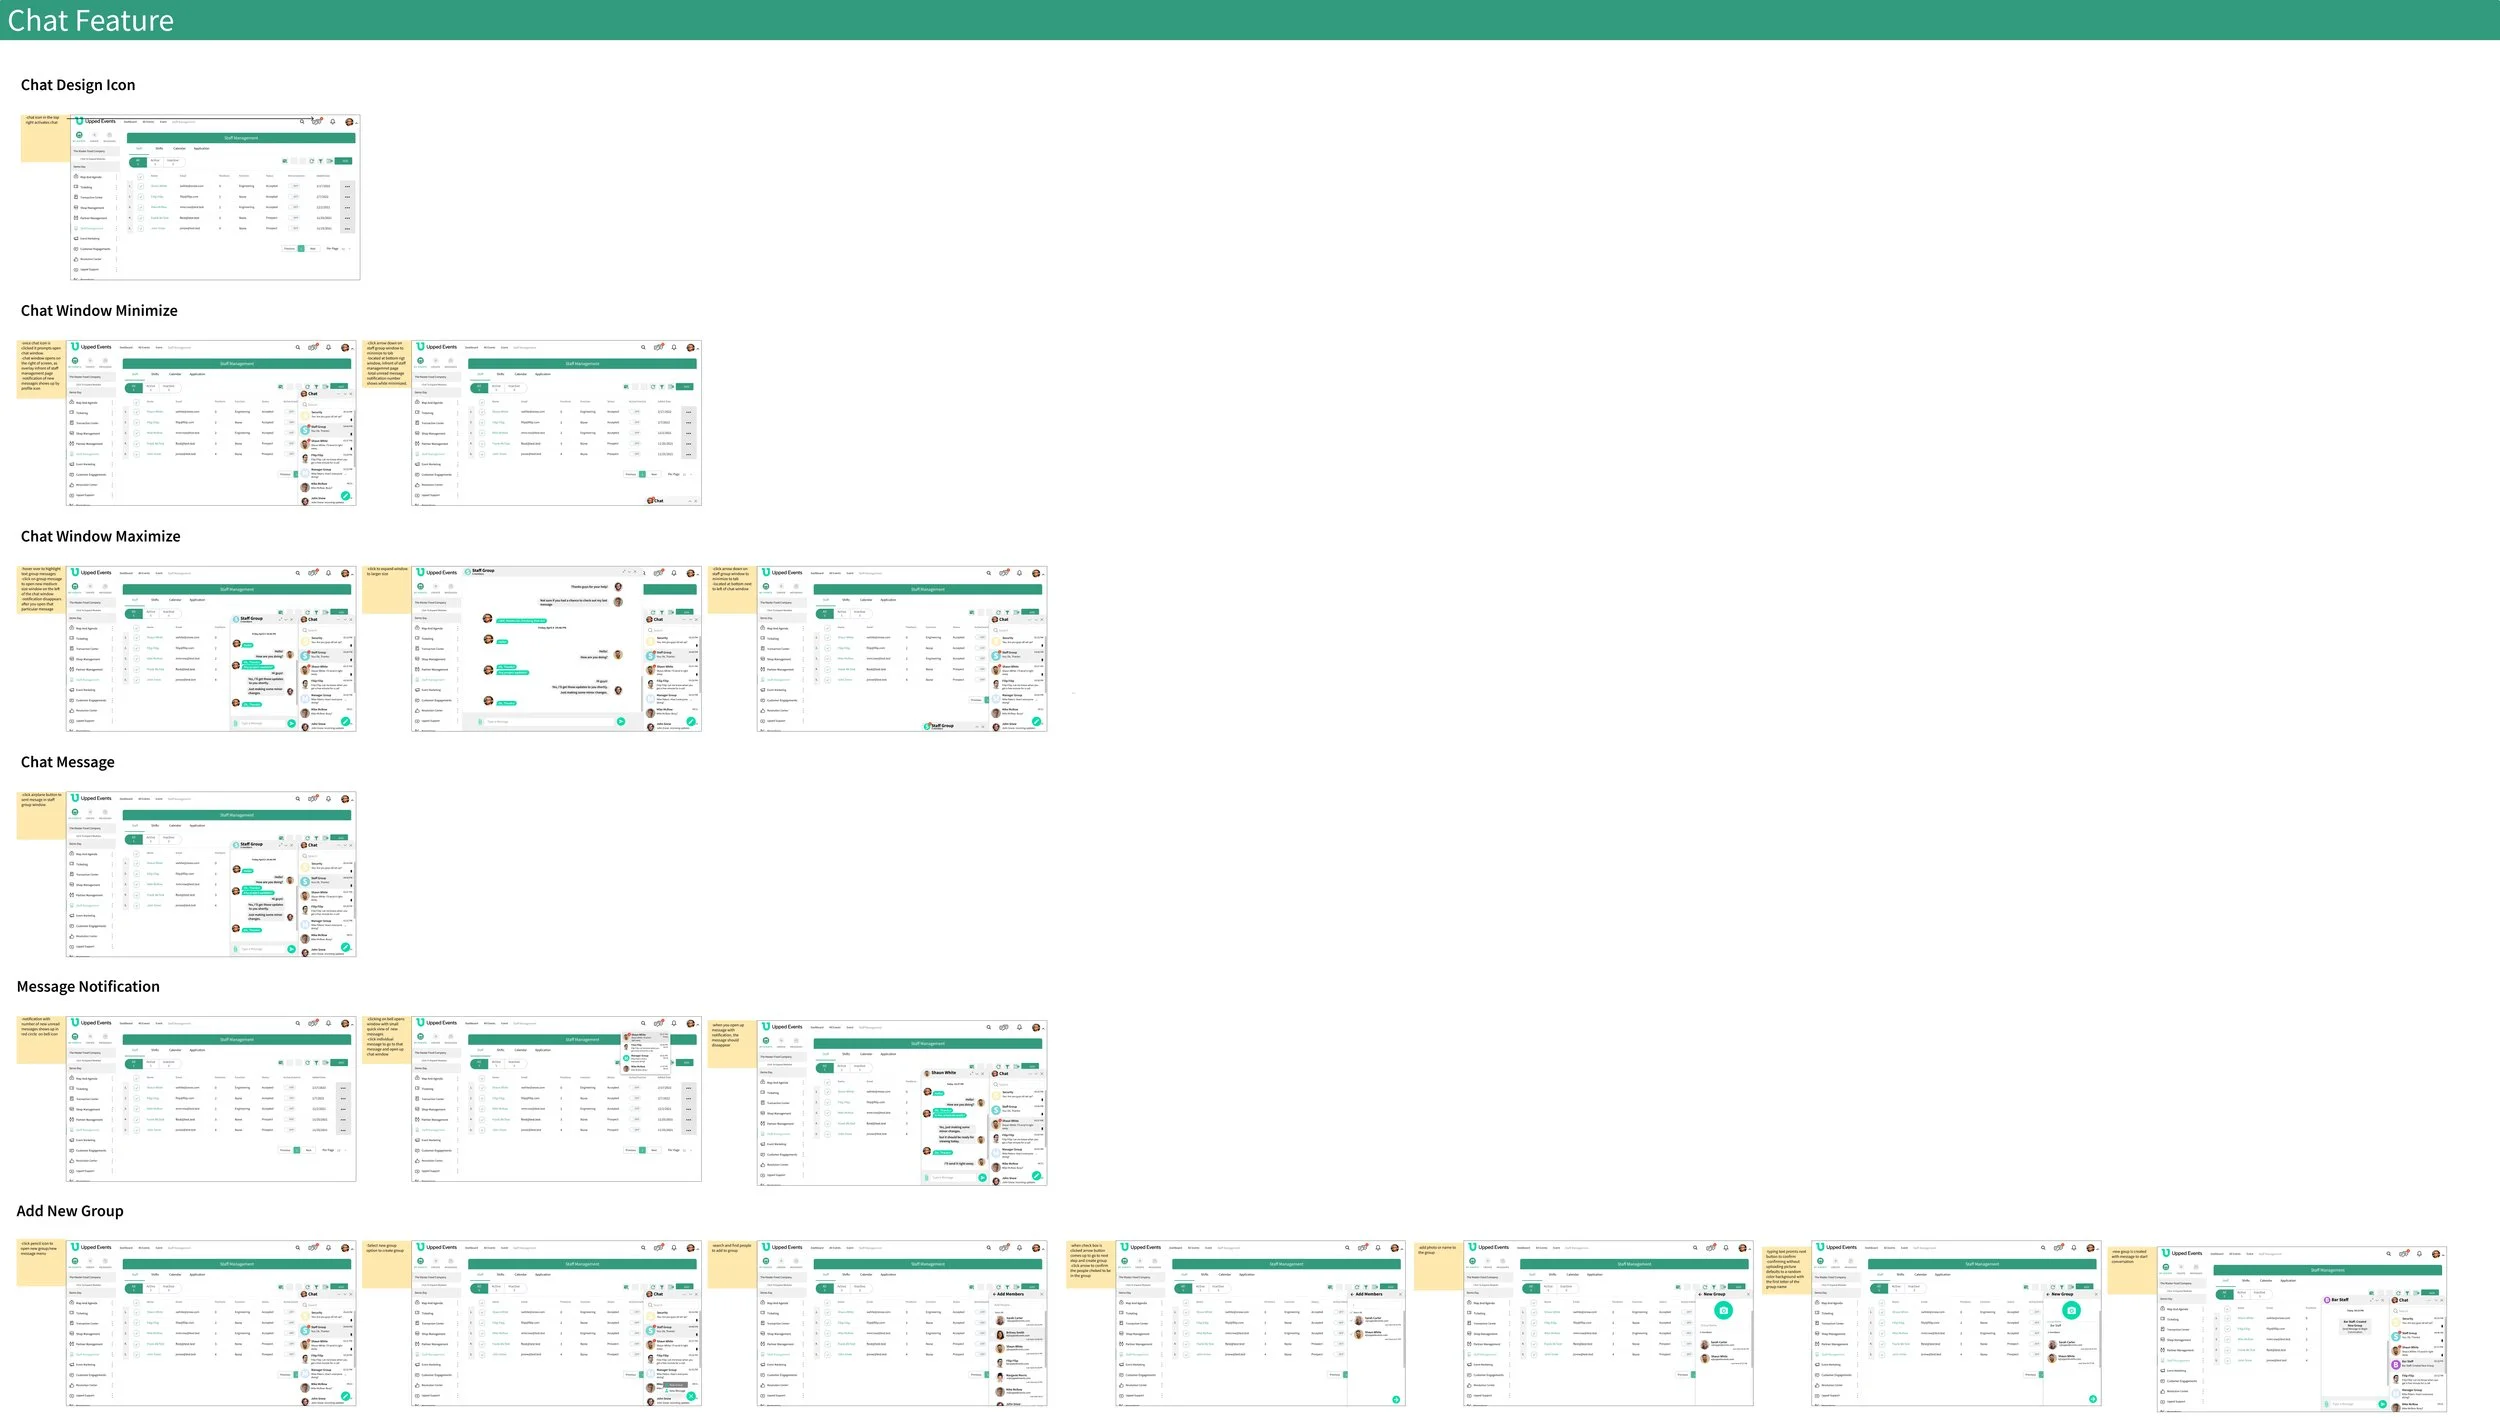Image resolution: width=2500 pixels, height=1422 pixels.
Task: Click green Add button in Chat Design Icon mockup
Action: pyautogui.click(x=343, y=161)
